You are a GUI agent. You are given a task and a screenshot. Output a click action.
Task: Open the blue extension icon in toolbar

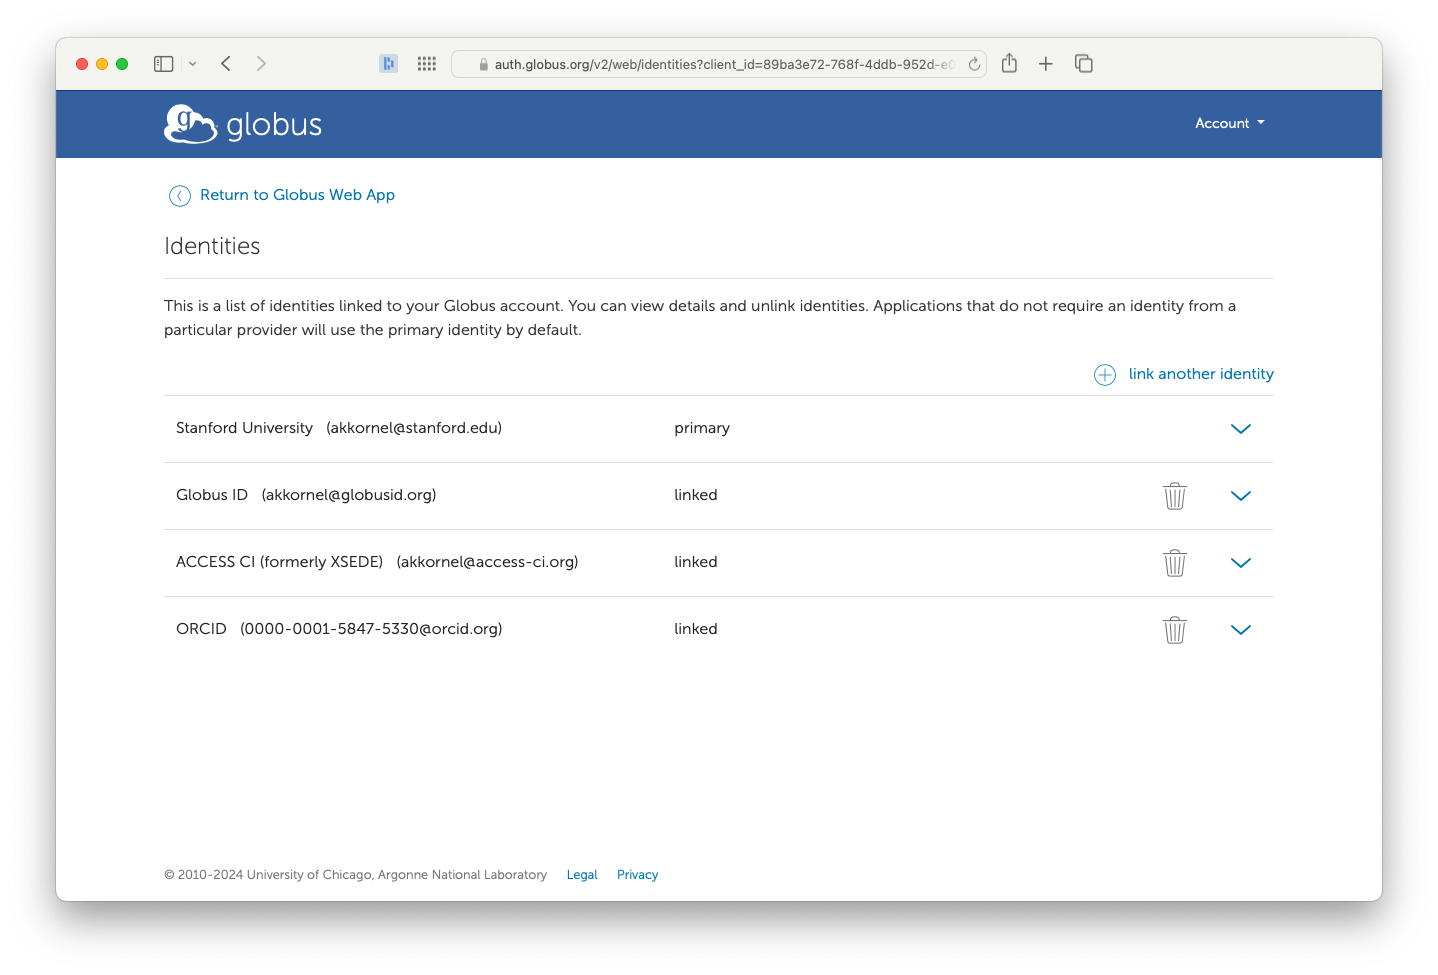click(x=389, y=64)
